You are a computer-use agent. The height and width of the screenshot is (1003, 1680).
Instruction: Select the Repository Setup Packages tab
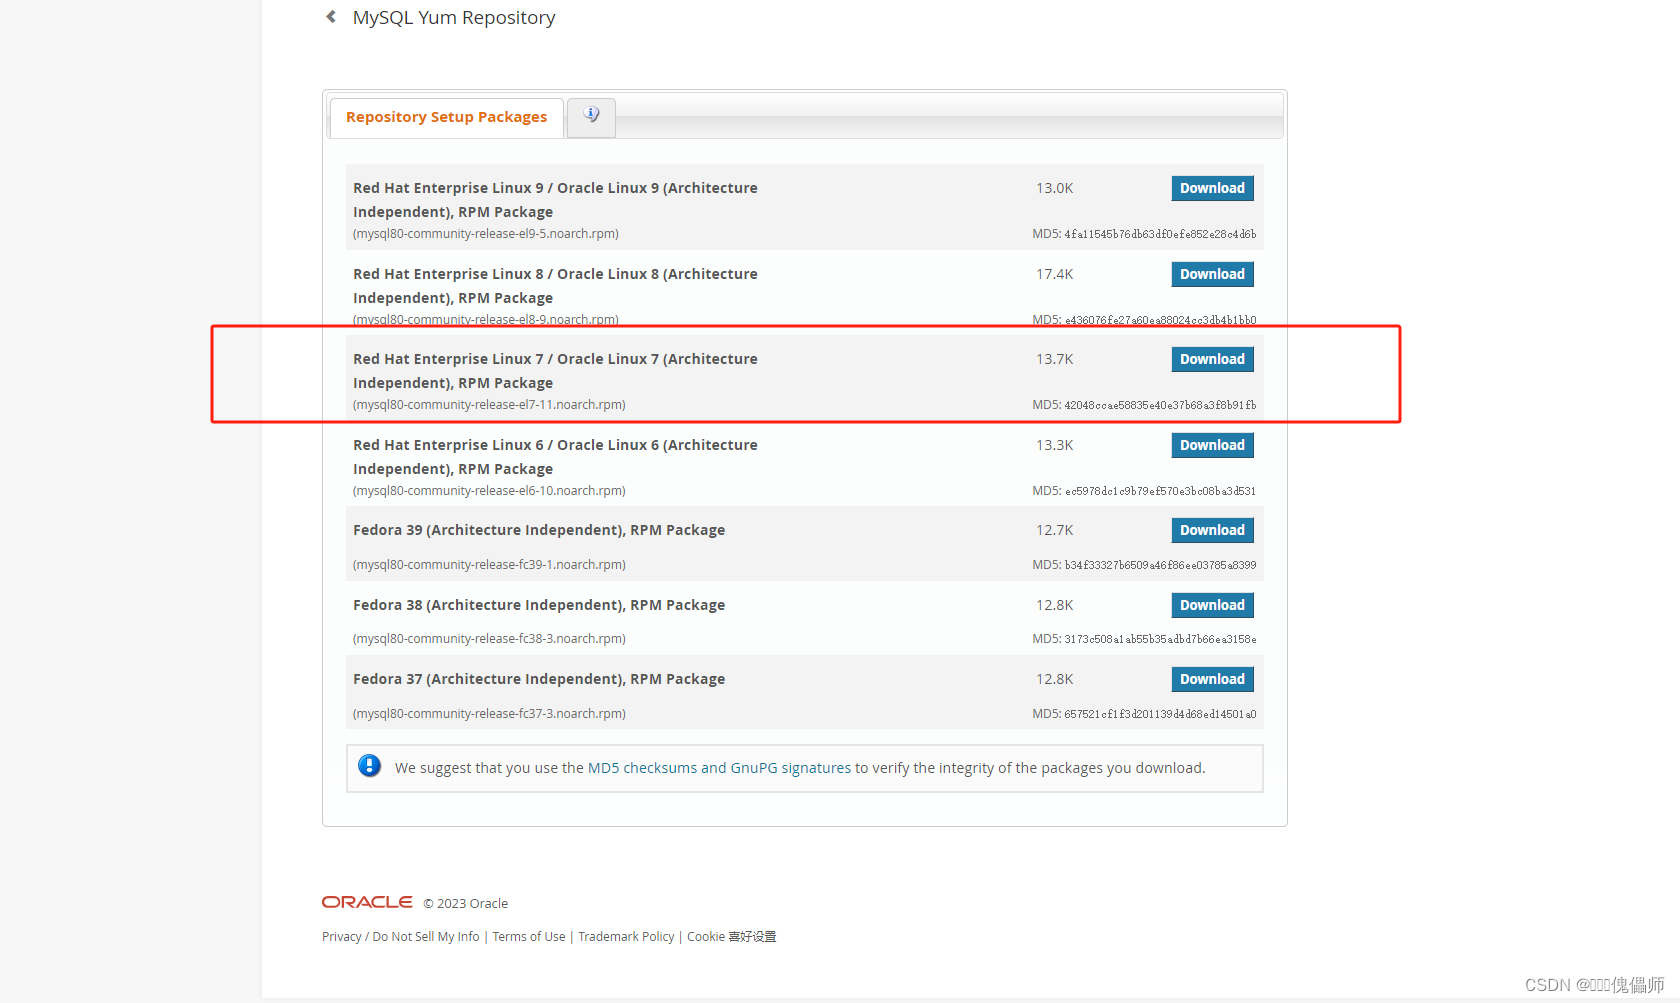tap(446, 117)
